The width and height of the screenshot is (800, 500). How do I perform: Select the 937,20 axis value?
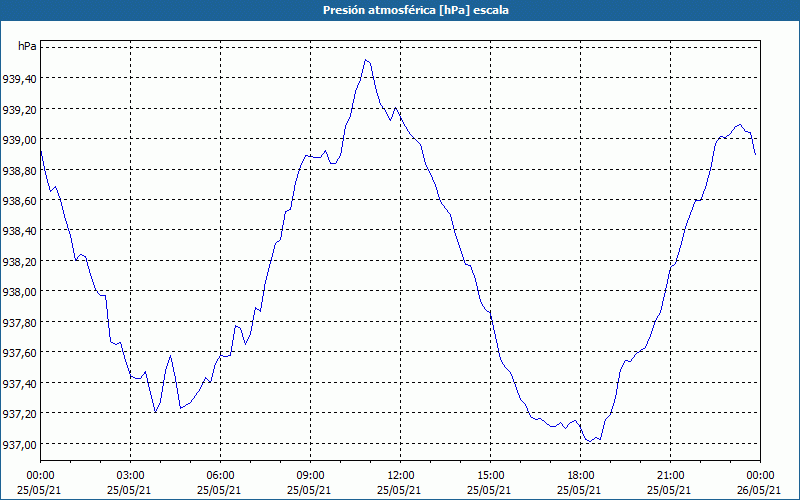pos(19,413)
